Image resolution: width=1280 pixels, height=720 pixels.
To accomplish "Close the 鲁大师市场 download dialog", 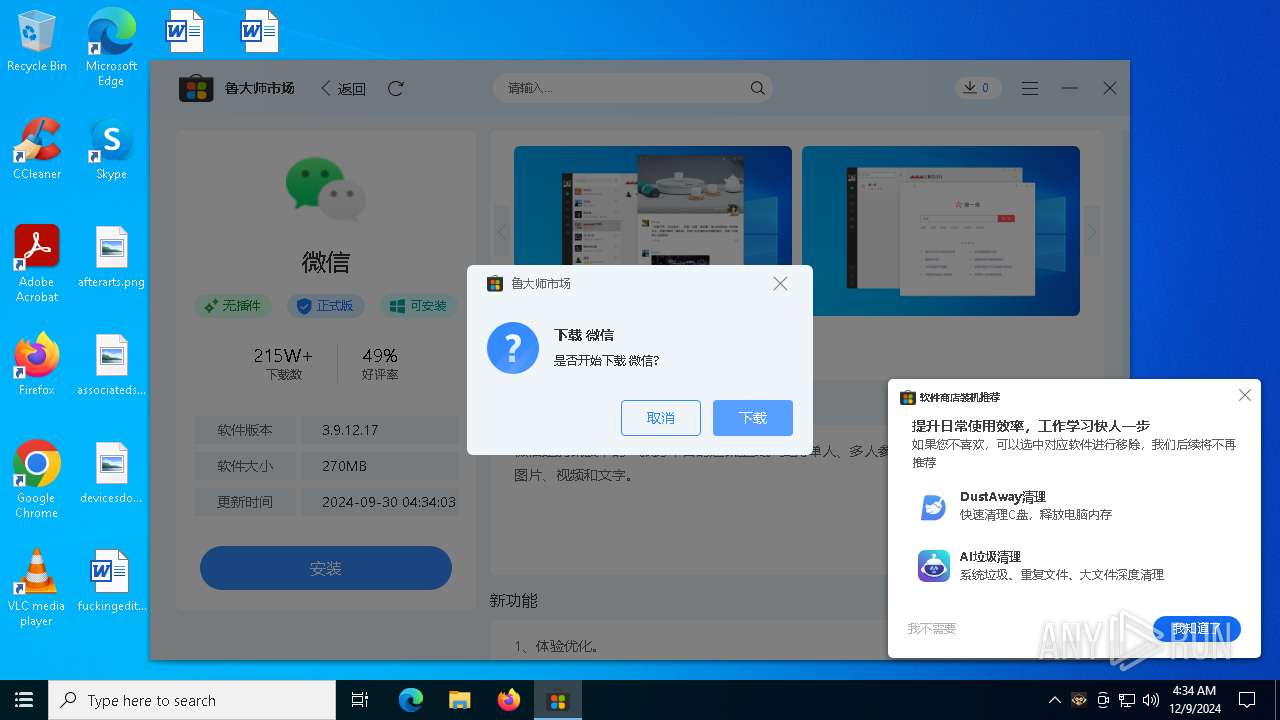I will (x=780, y=284).
